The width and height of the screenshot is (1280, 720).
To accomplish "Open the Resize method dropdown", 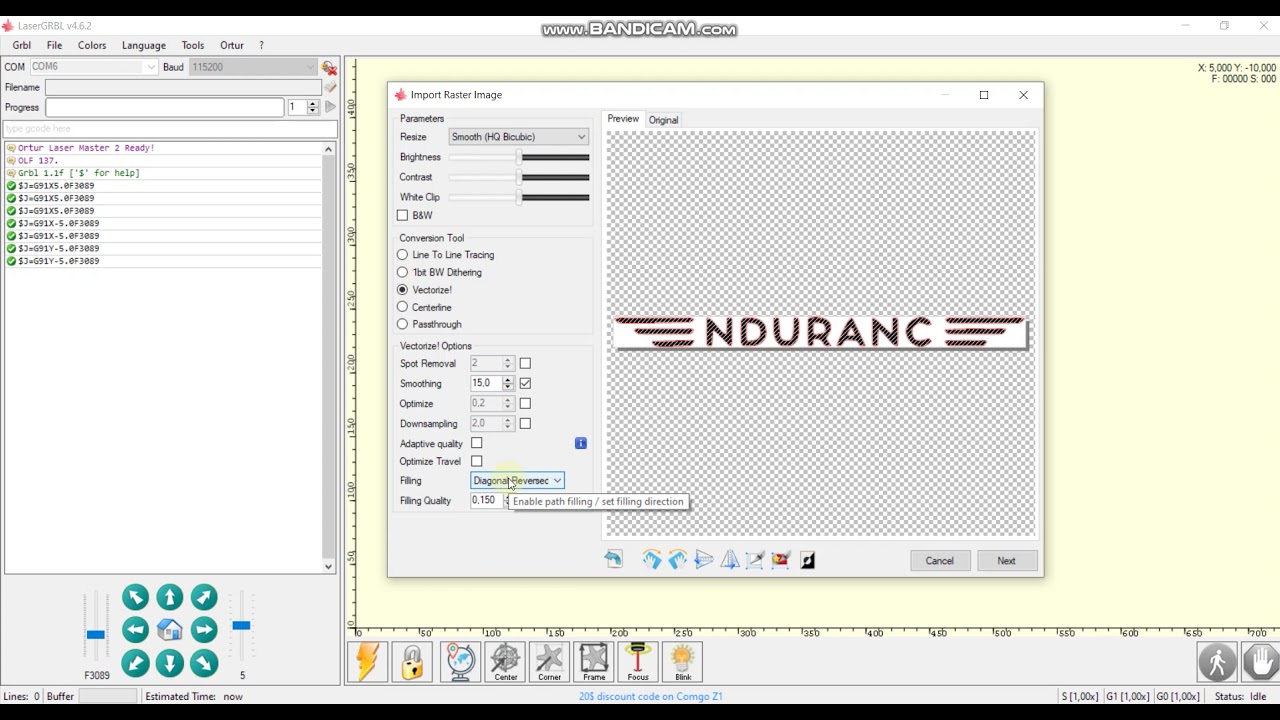I will pyautogui.click(x=518, y=137).
